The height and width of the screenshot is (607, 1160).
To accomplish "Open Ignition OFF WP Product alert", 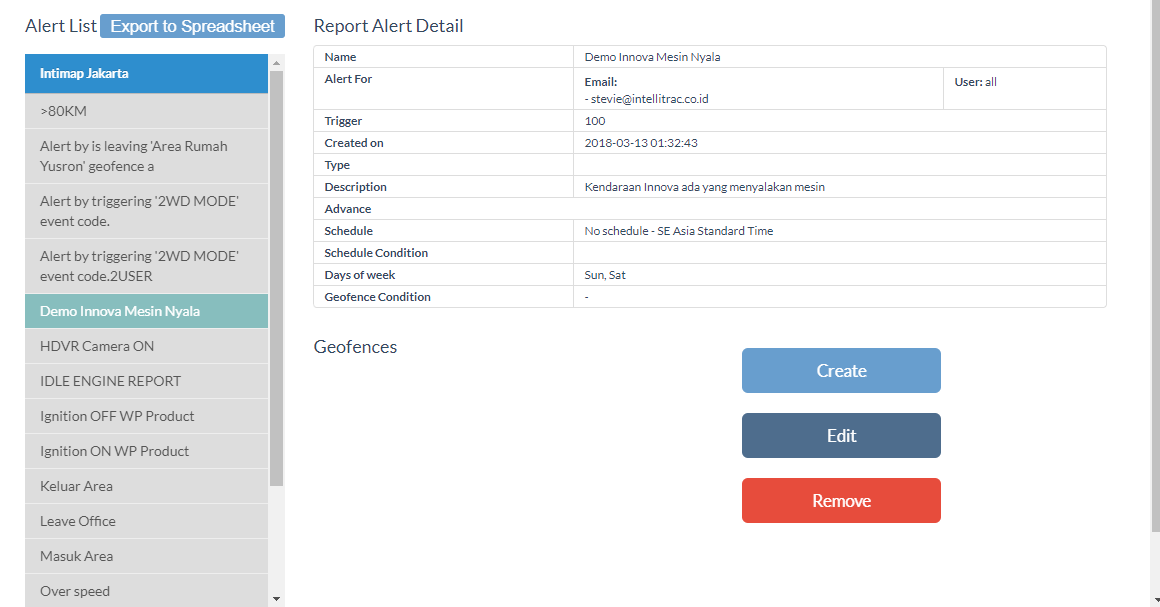I will click(146, 416).
